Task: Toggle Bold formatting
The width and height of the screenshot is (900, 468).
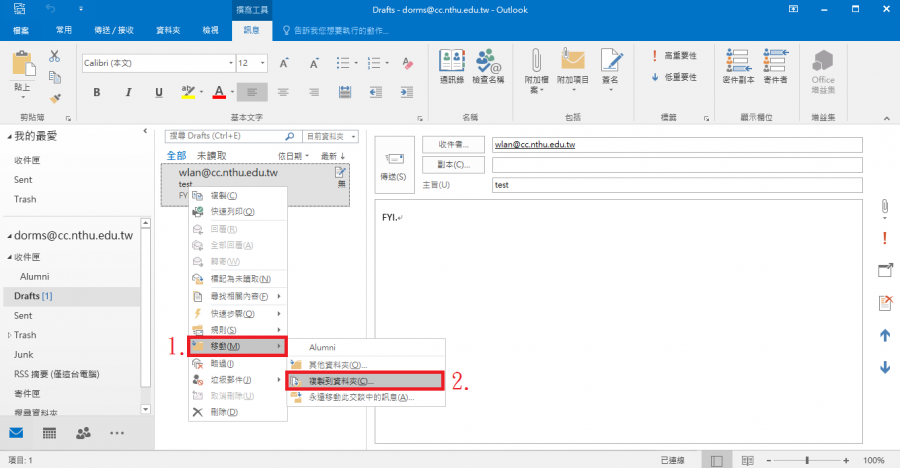Action: coord(97,92)
